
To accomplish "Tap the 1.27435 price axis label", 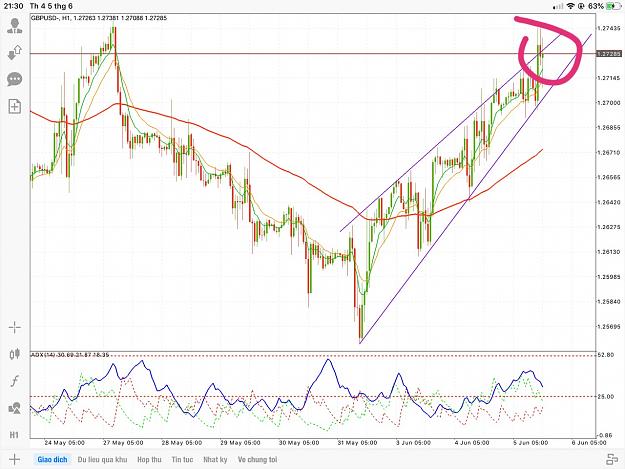I will (x=609, y=29).
